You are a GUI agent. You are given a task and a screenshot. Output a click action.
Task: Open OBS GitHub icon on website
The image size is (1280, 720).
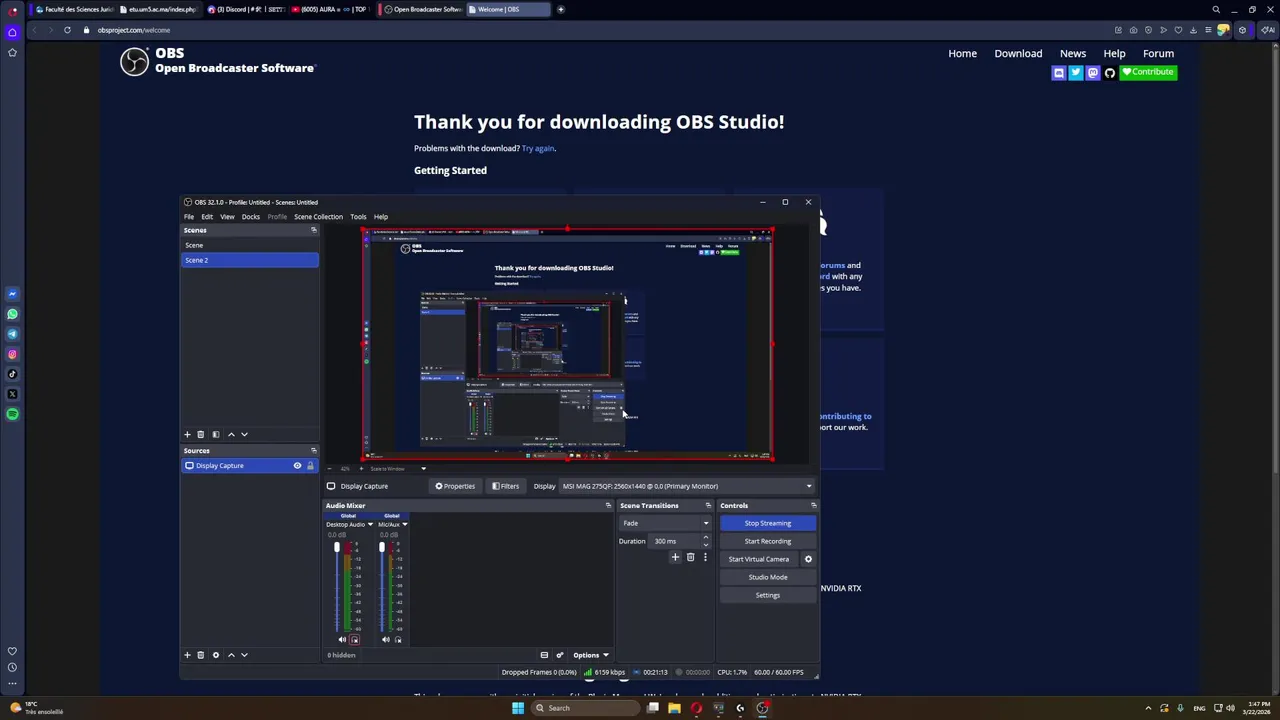coord(1109,72)
